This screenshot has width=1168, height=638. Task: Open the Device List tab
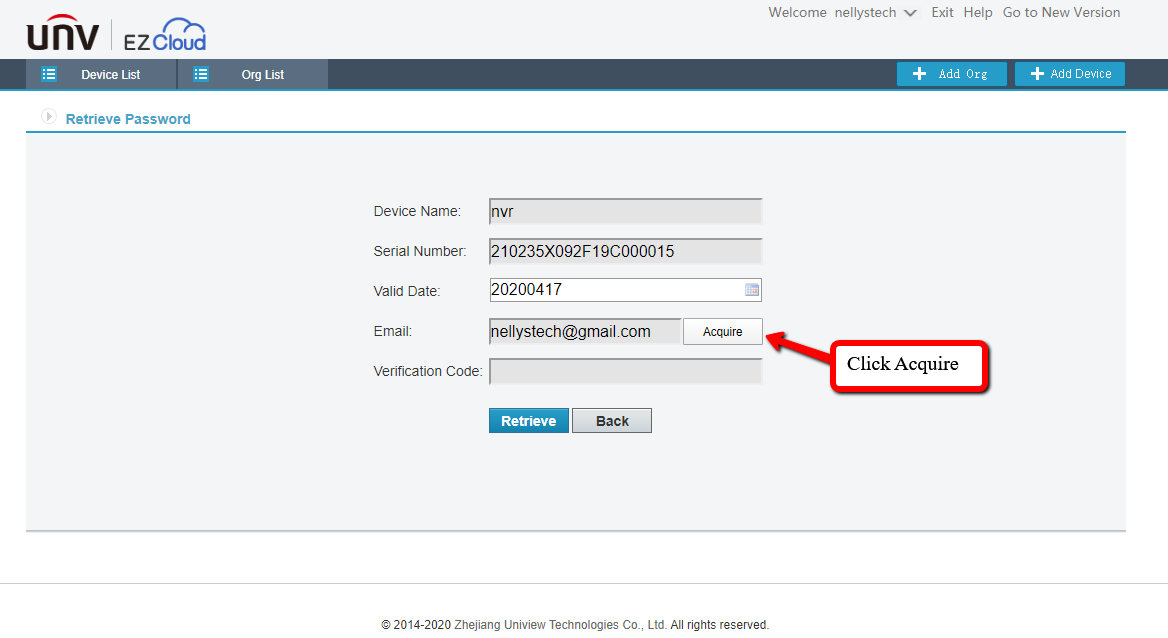point(101,74)
